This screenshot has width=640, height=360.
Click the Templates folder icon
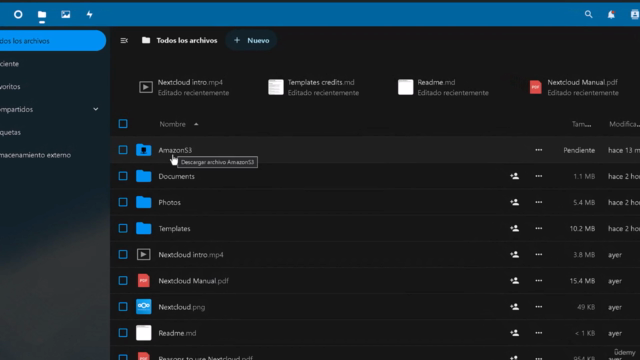[144, 229]
